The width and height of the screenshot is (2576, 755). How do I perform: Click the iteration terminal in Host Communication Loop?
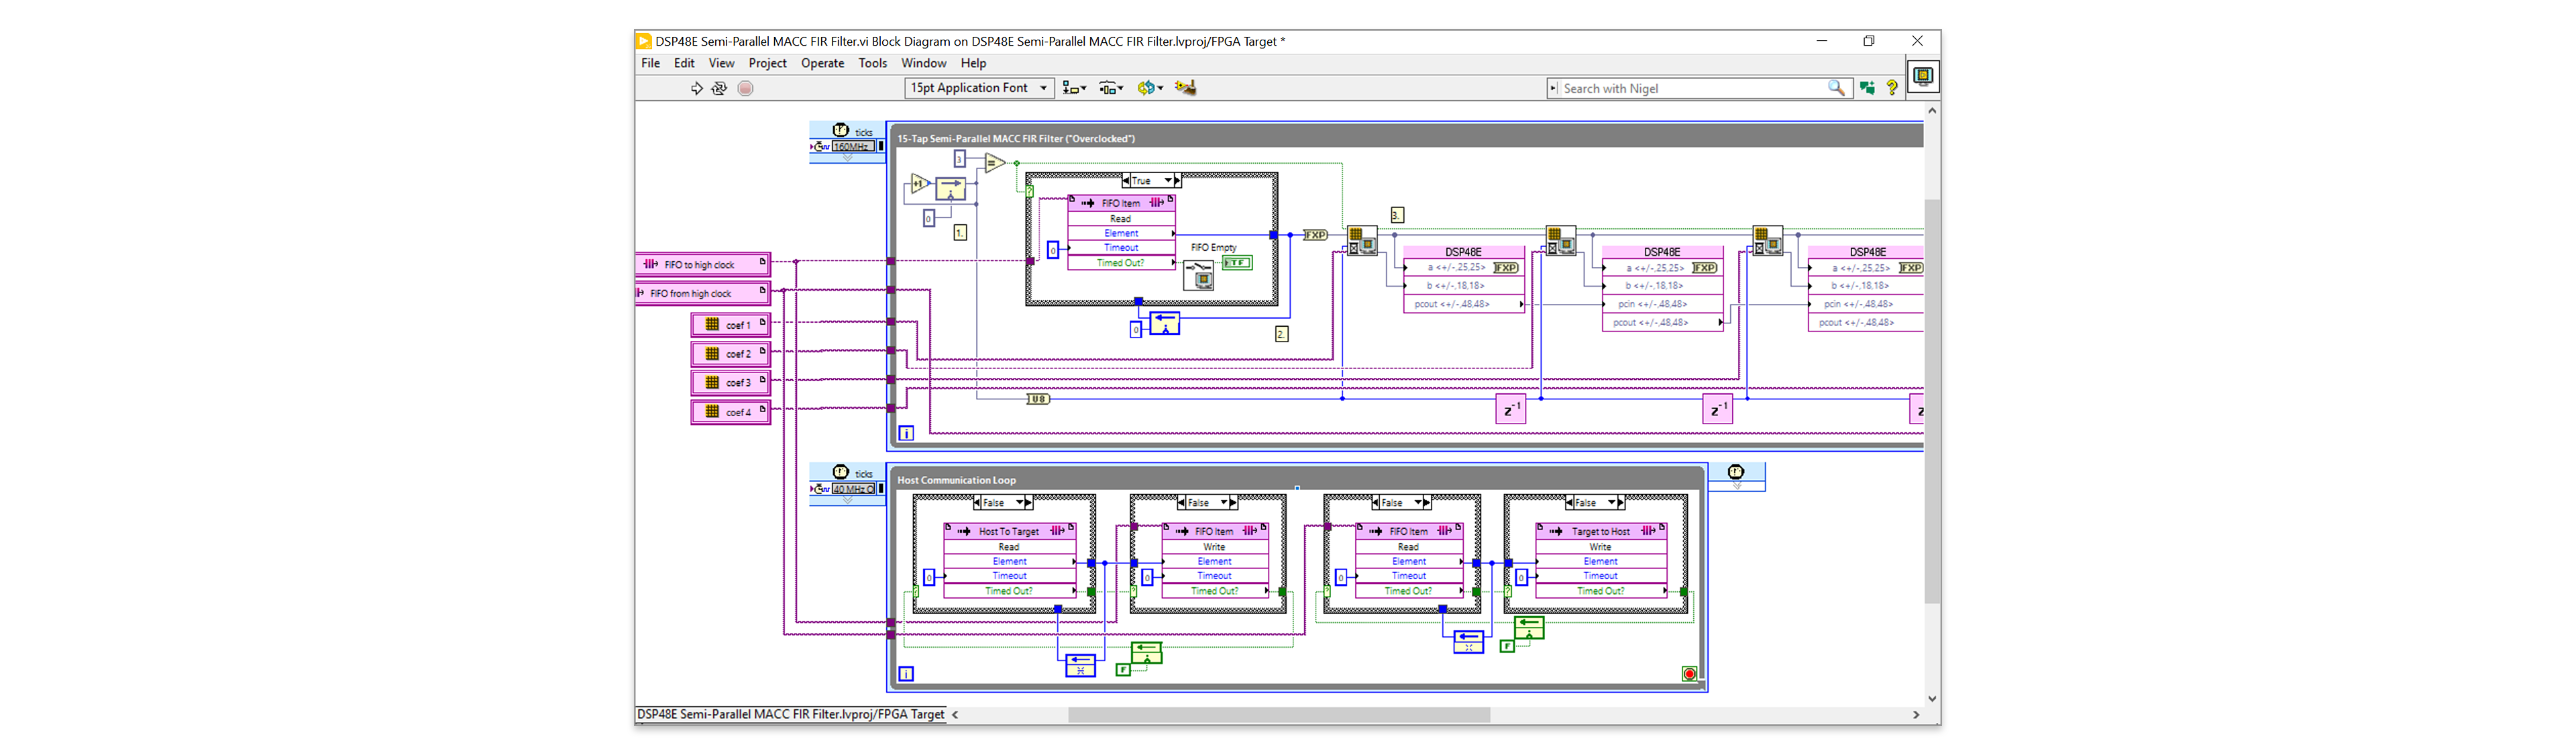coord(906,674)
